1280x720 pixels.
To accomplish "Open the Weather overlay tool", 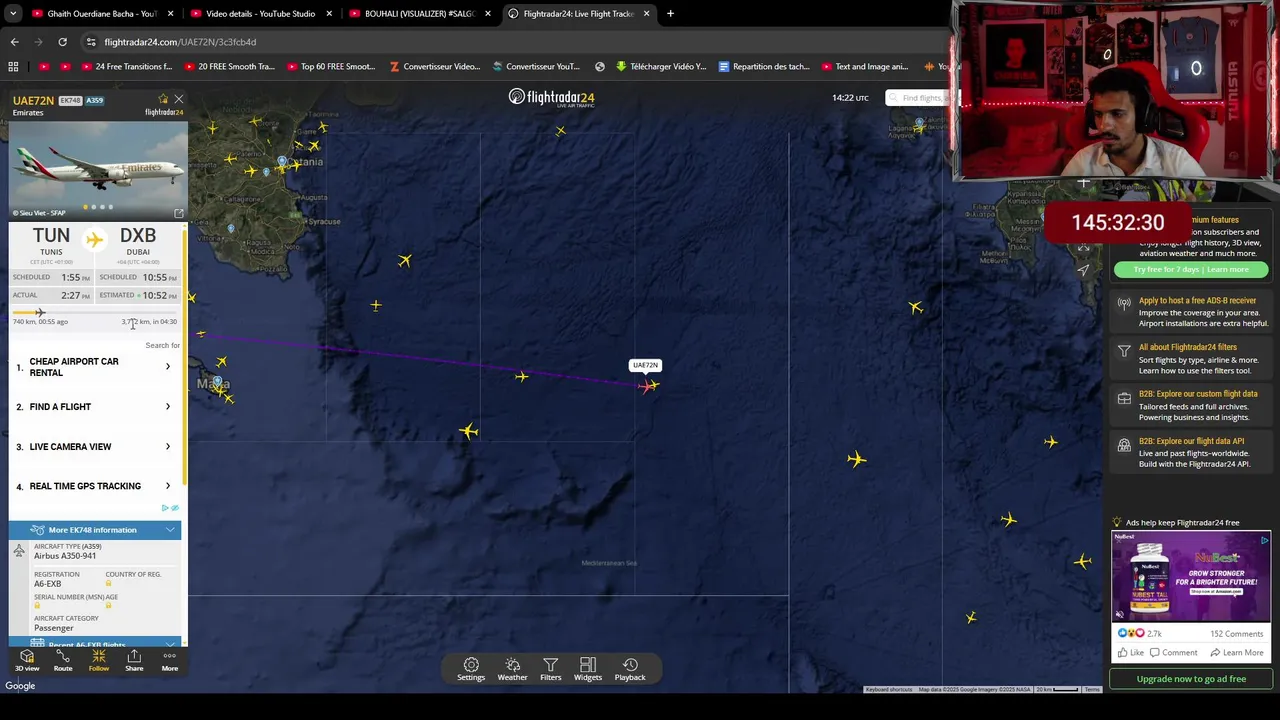I will (x=512, y=669).
